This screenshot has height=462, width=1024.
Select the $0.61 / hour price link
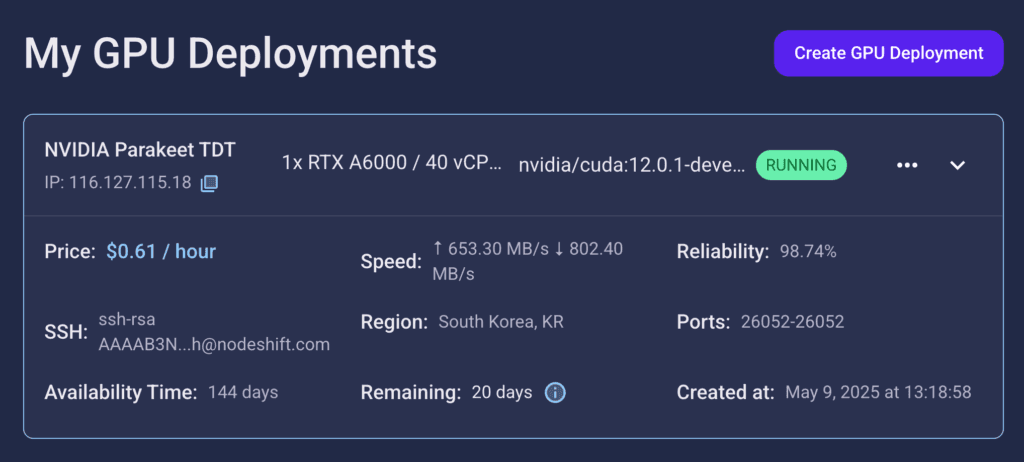coord(161,252)
